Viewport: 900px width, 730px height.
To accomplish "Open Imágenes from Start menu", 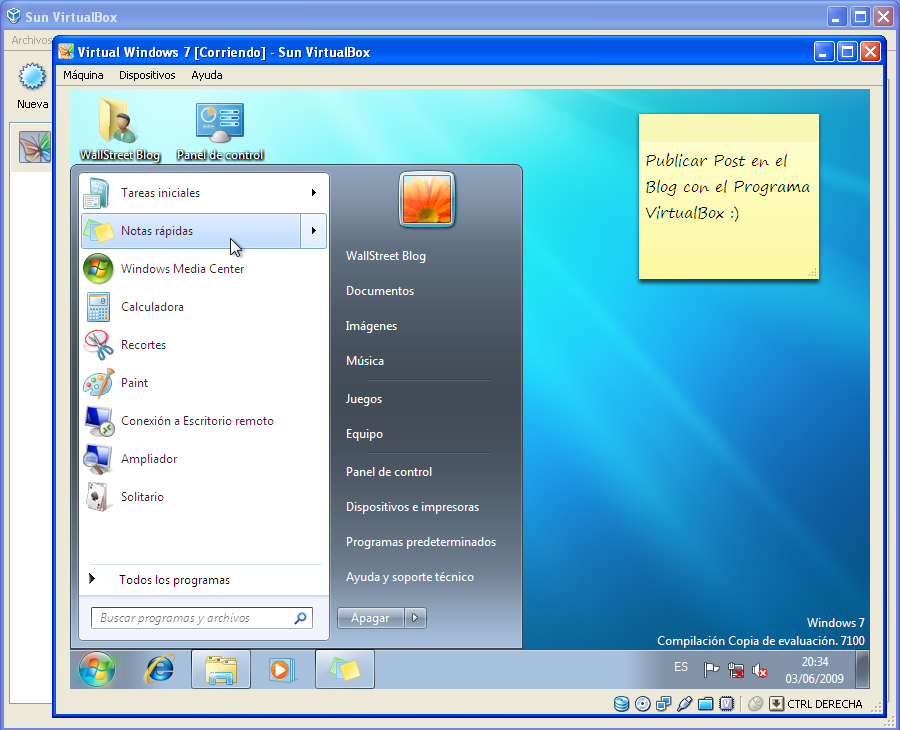I will pyautogui.click(x=371, y=326).
